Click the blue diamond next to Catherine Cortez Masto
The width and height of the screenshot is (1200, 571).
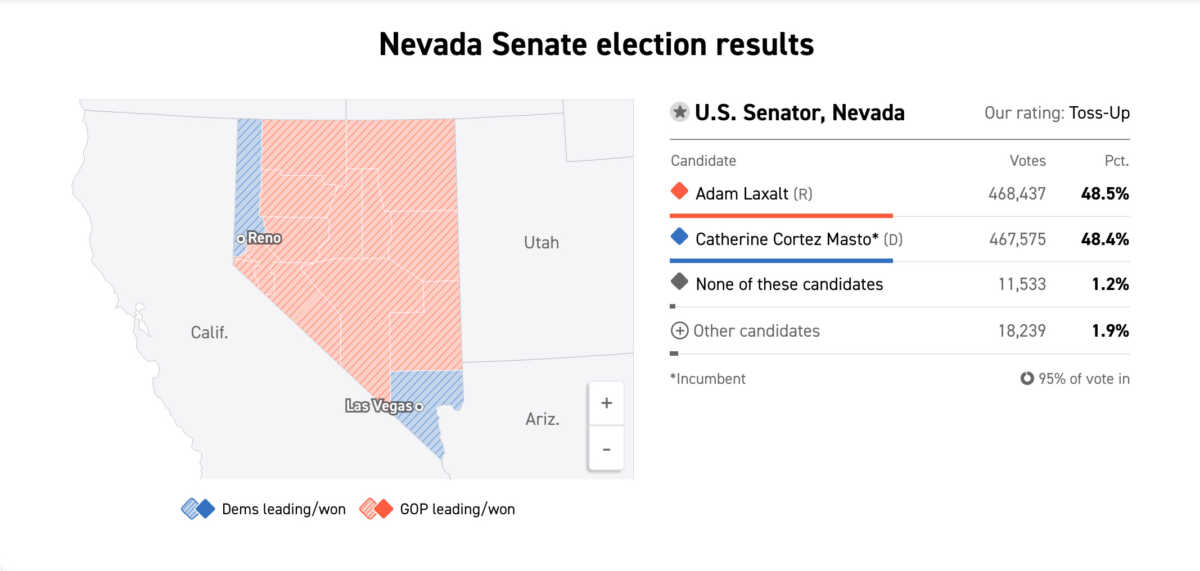pyautogui.click(x=680, y=238)
